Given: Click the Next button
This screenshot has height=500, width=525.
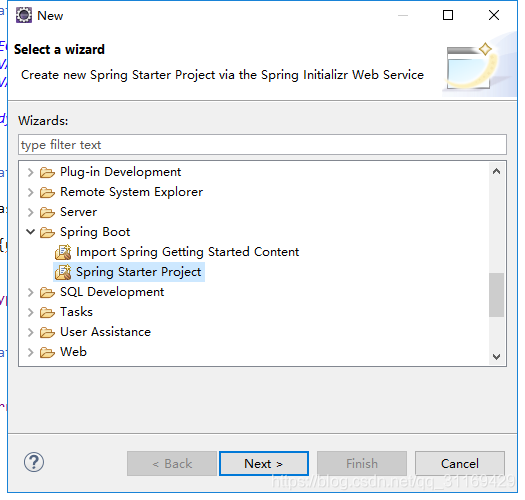Looking at the screenshot, I should click(x=264, y=464).
